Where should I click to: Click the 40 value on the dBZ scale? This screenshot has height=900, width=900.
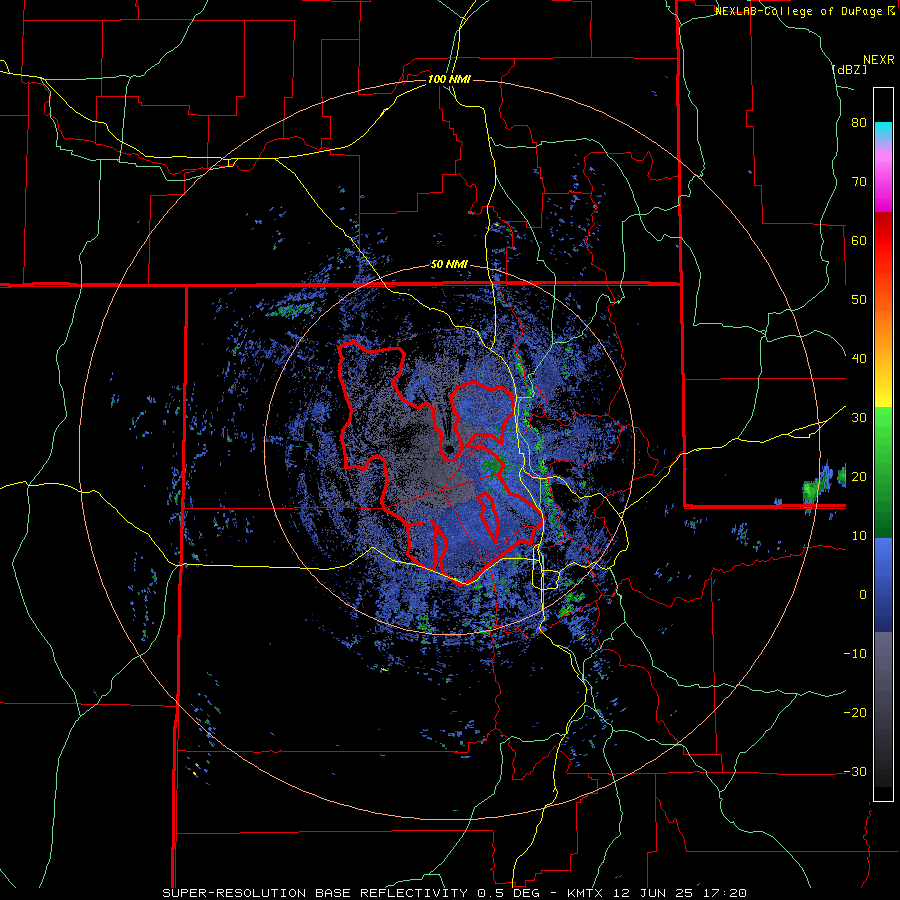pyautogui.click(x=859, y=359)
